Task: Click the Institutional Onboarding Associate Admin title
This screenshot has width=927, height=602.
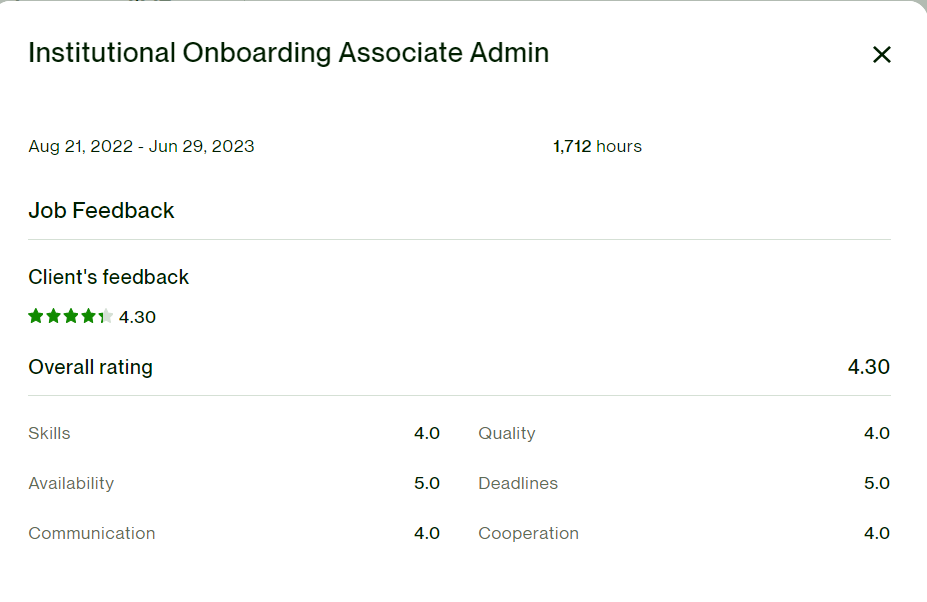Action: coord(288,53)
